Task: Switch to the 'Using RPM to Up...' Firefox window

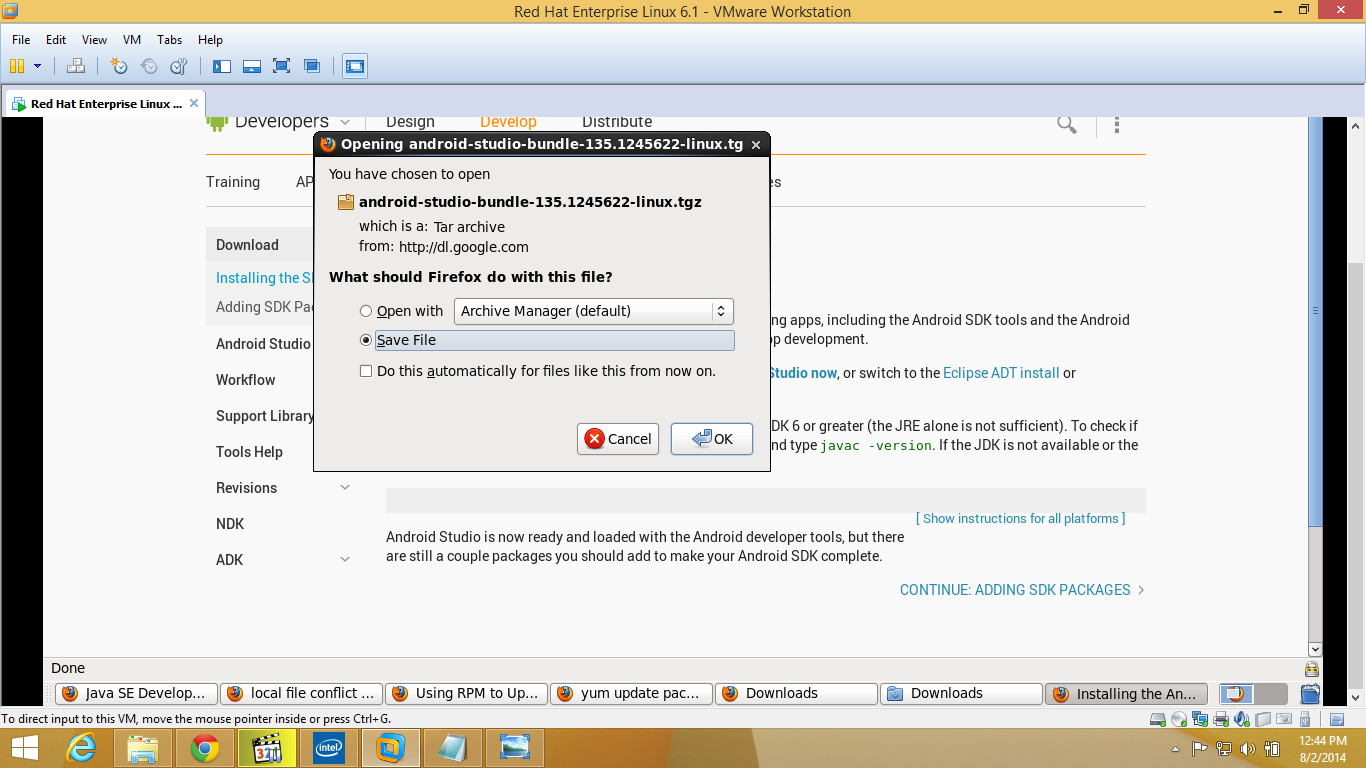Action: click(468, 693)
